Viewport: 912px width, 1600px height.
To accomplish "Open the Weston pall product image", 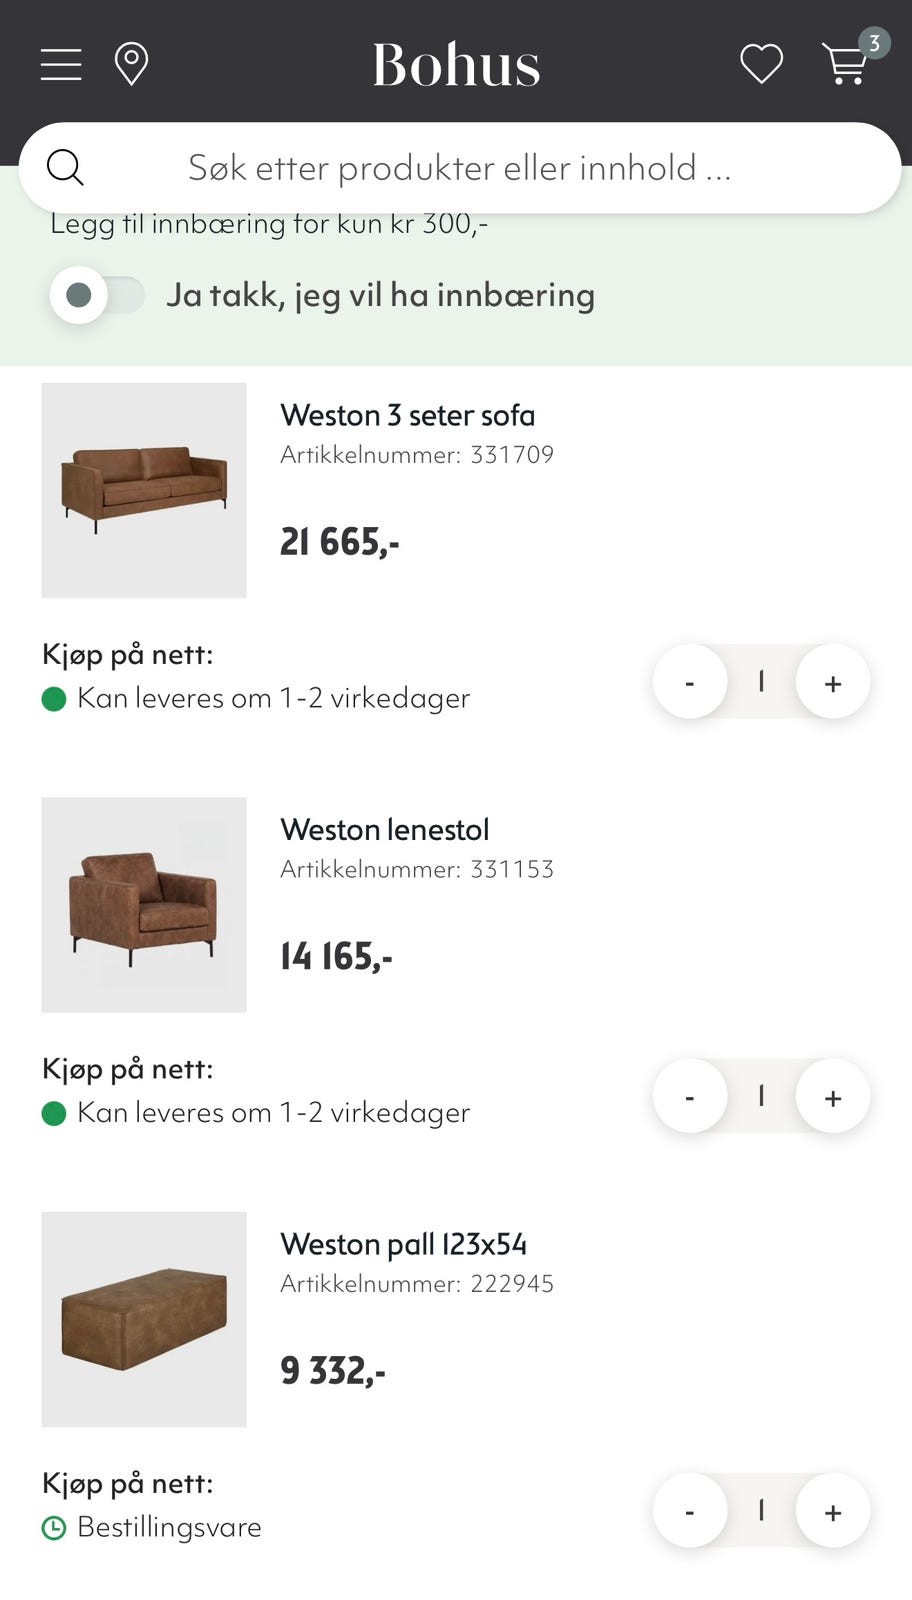I will click(144, 1319).
